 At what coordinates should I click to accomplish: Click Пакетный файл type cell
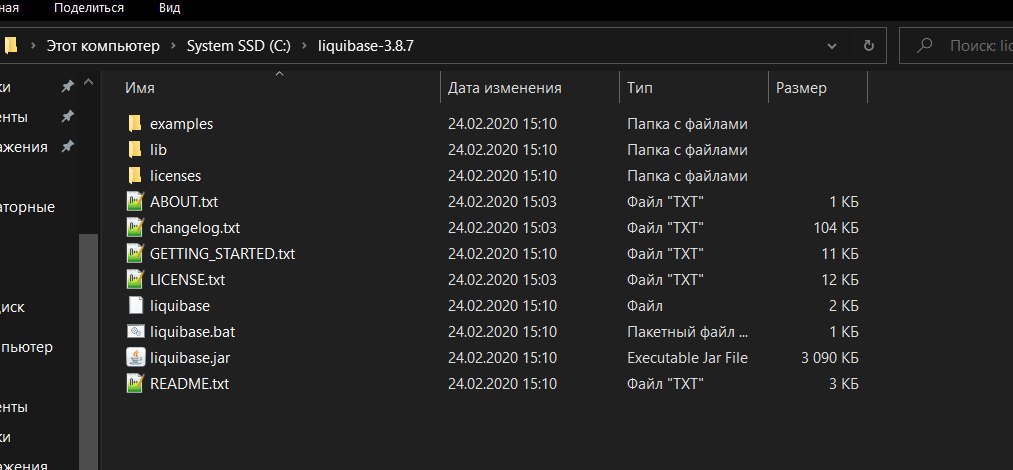687,332
